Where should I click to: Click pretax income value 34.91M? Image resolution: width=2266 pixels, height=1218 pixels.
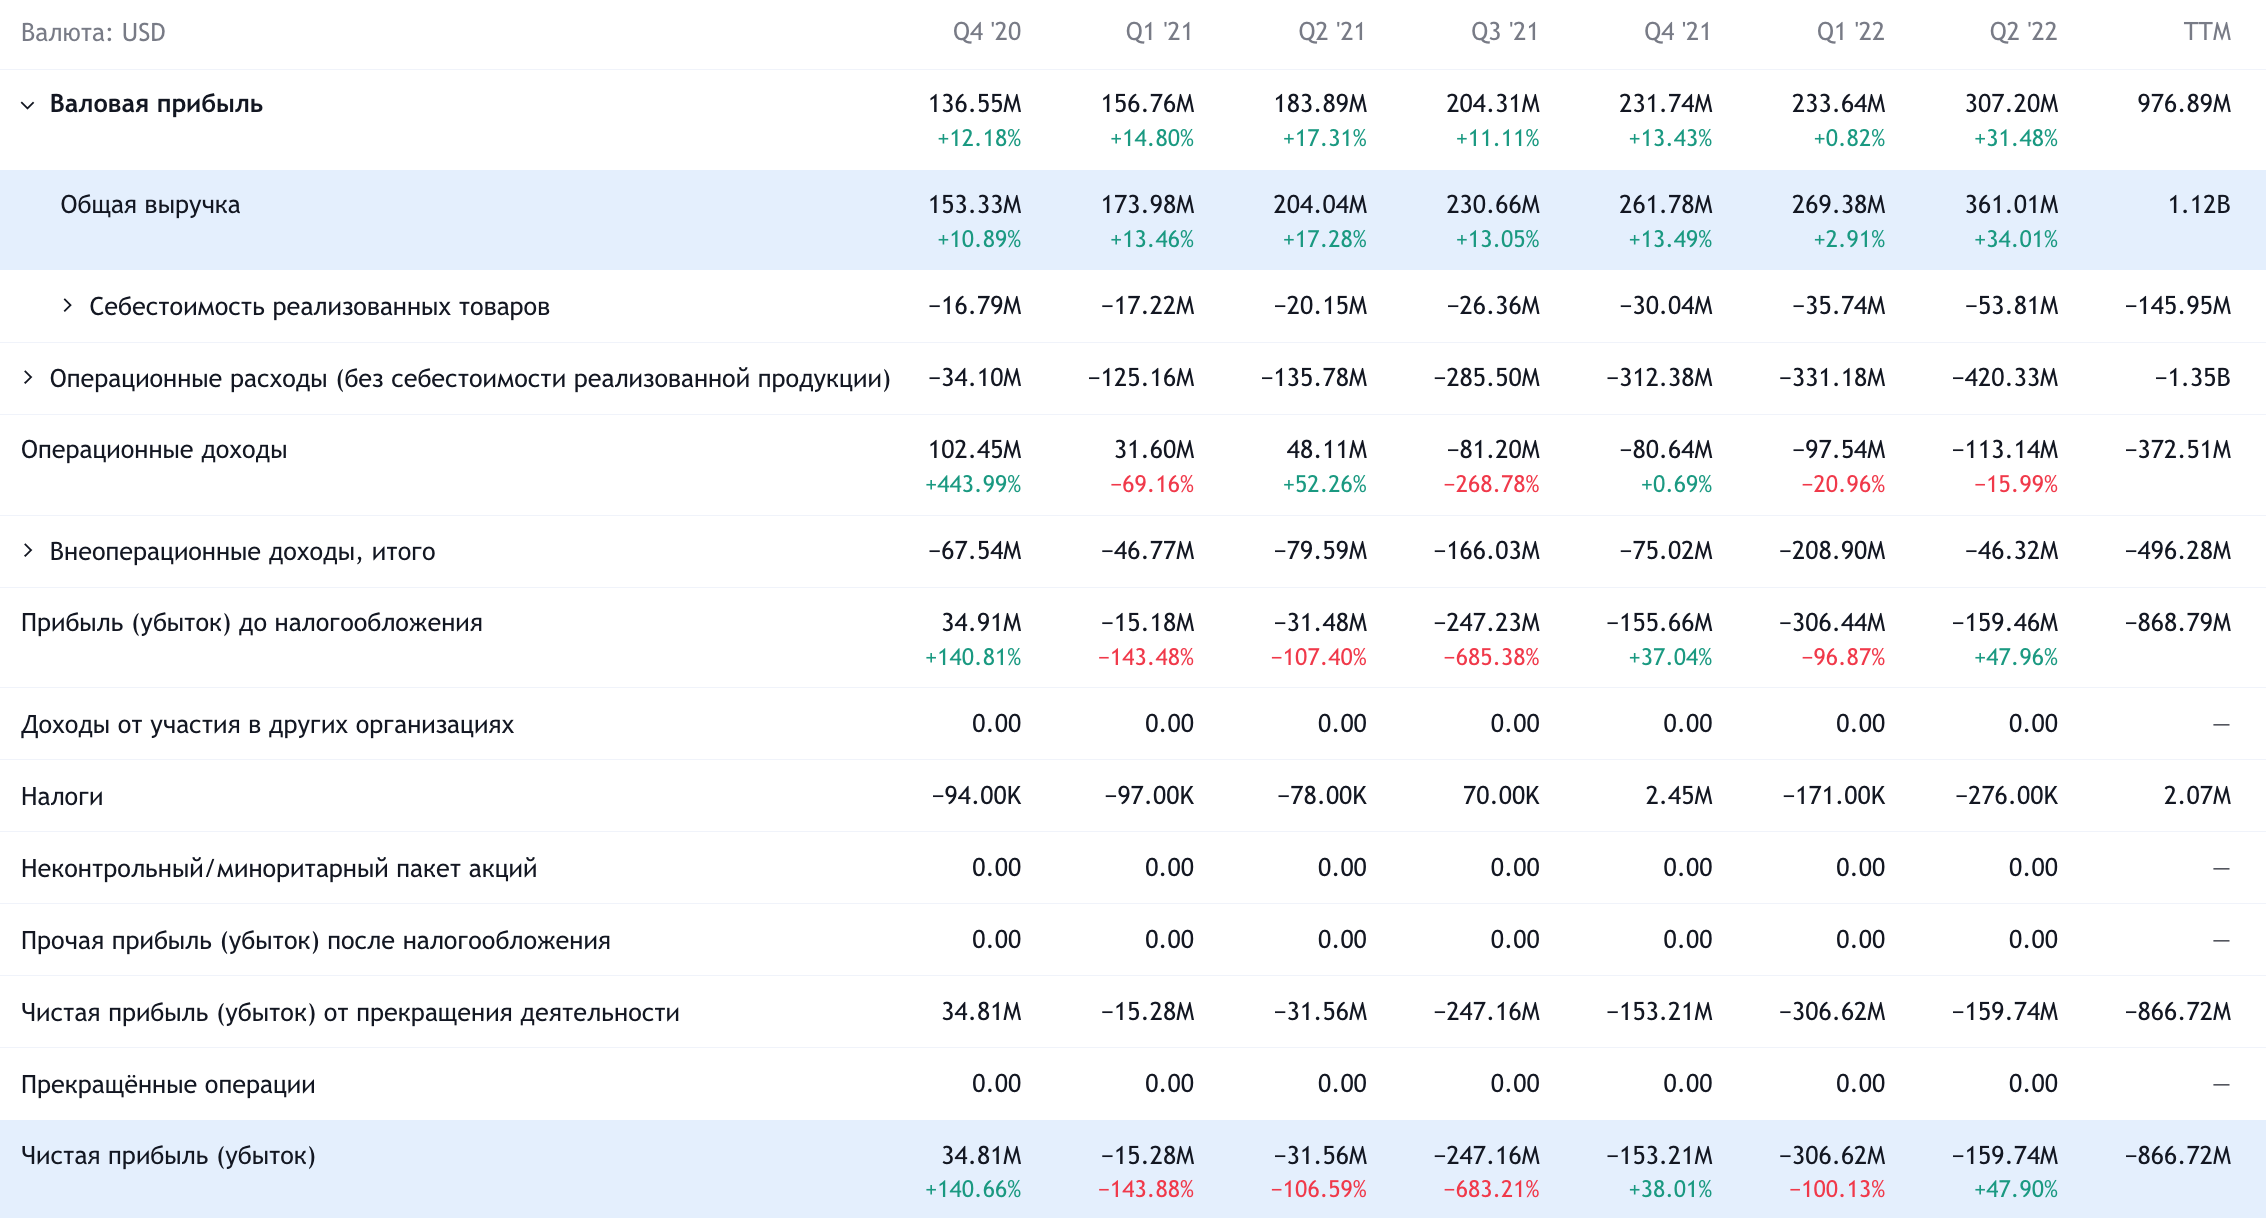point(981,623)
